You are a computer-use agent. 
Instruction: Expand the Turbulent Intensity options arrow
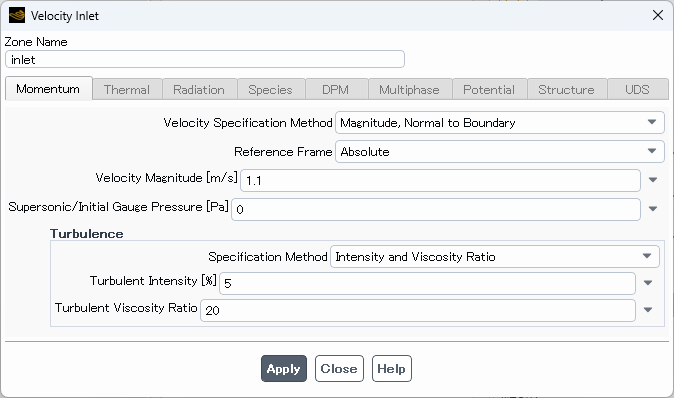648,283
